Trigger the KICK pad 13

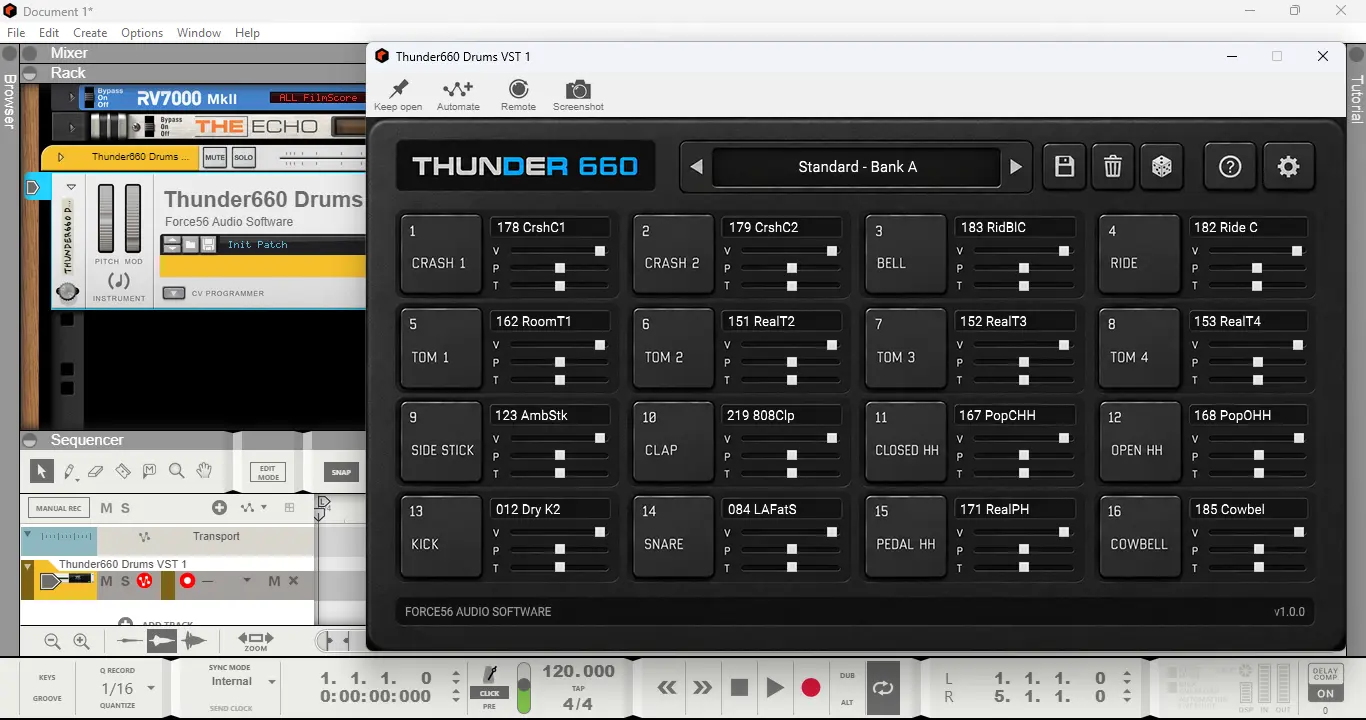(x=441, y=536)
